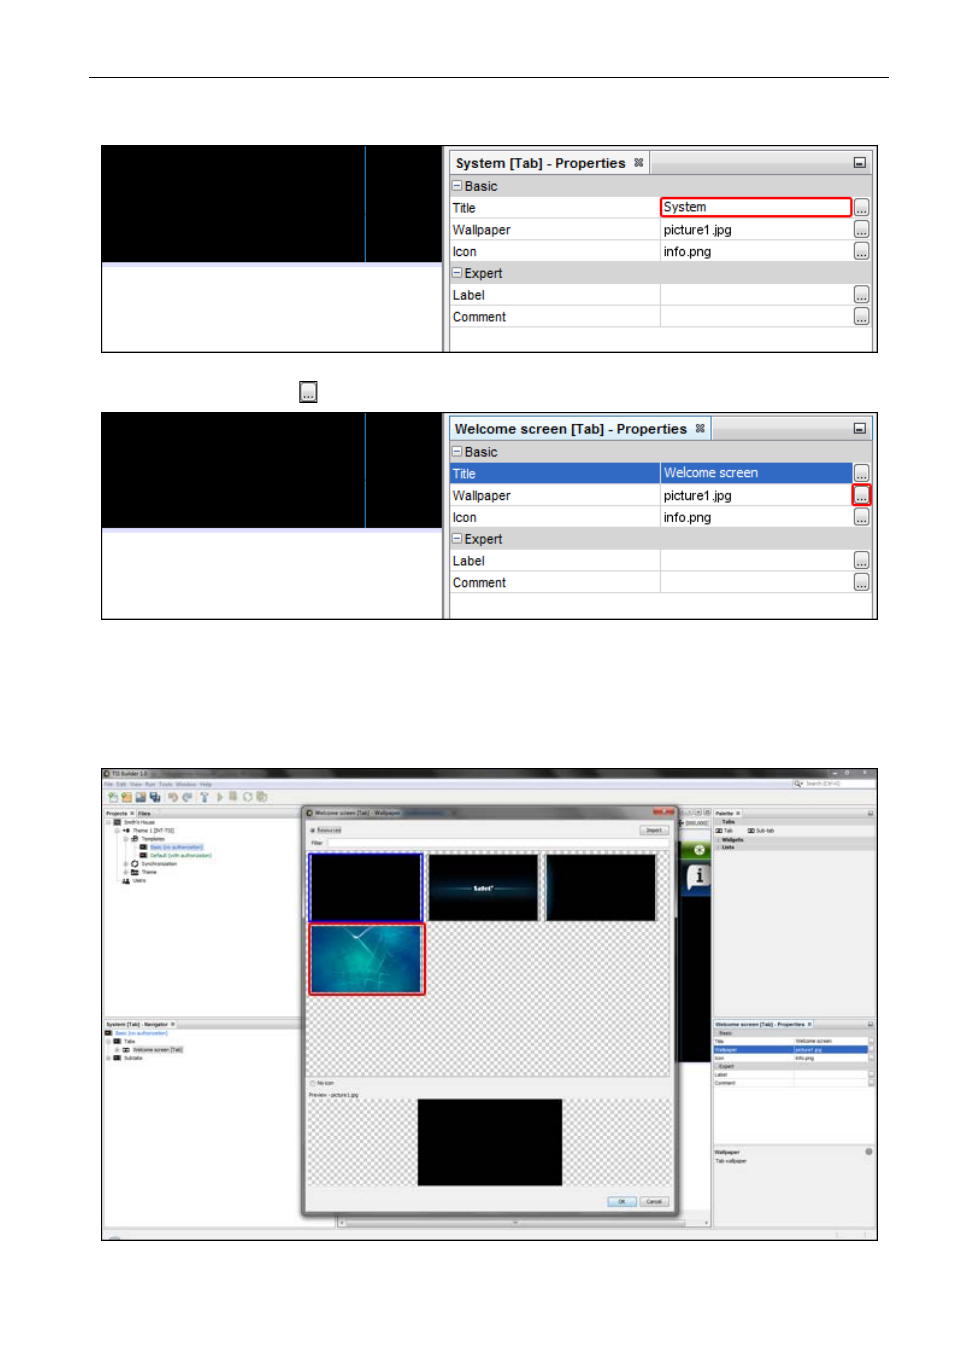Click the Import button in Wallpaper dialog
The image size is (955, 1350).
point(654,830)
